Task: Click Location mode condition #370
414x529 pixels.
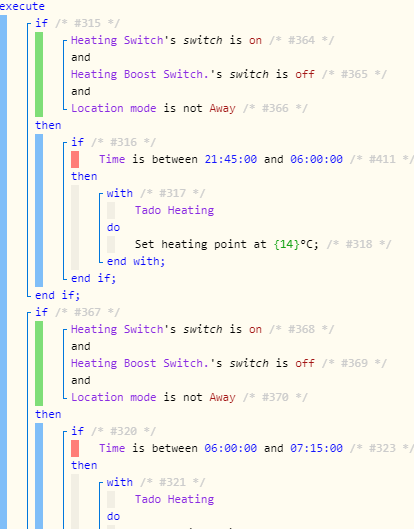Action: coord(189,397)
